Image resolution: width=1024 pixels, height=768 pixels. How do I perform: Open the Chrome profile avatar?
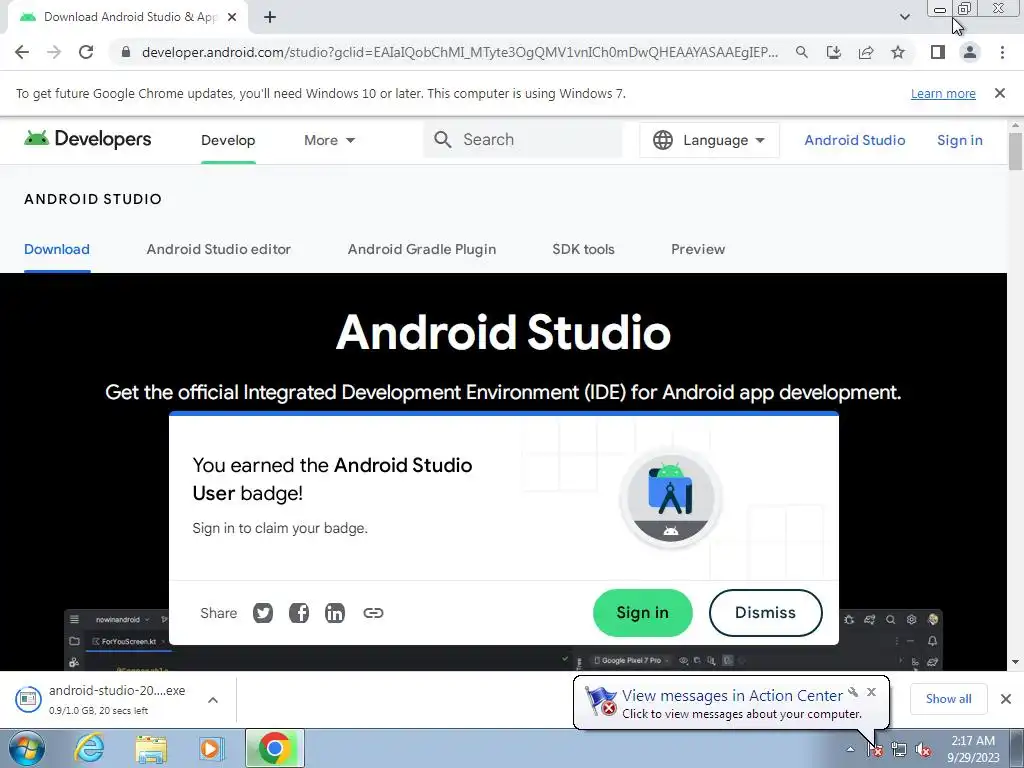coord(970,52)
